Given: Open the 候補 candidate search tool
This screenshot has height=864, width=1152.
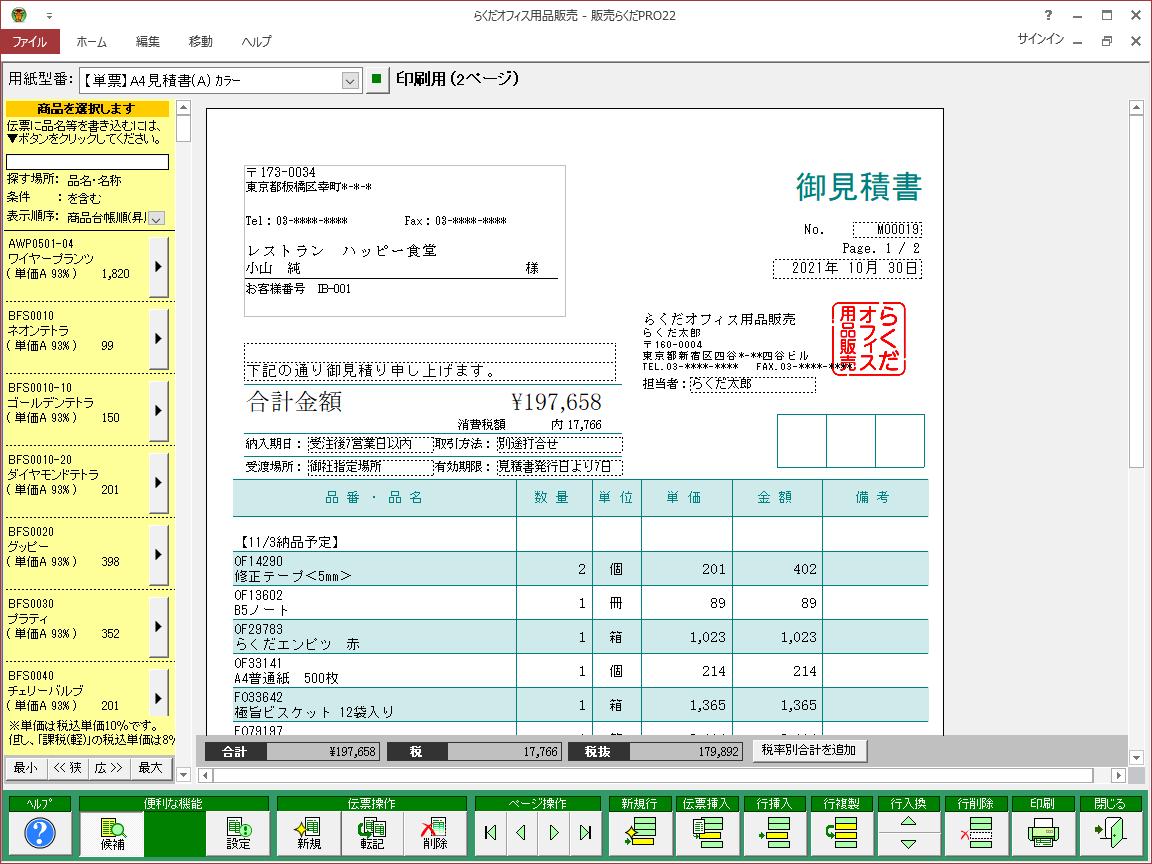Looking at the screenshot, I should (112, 832).
